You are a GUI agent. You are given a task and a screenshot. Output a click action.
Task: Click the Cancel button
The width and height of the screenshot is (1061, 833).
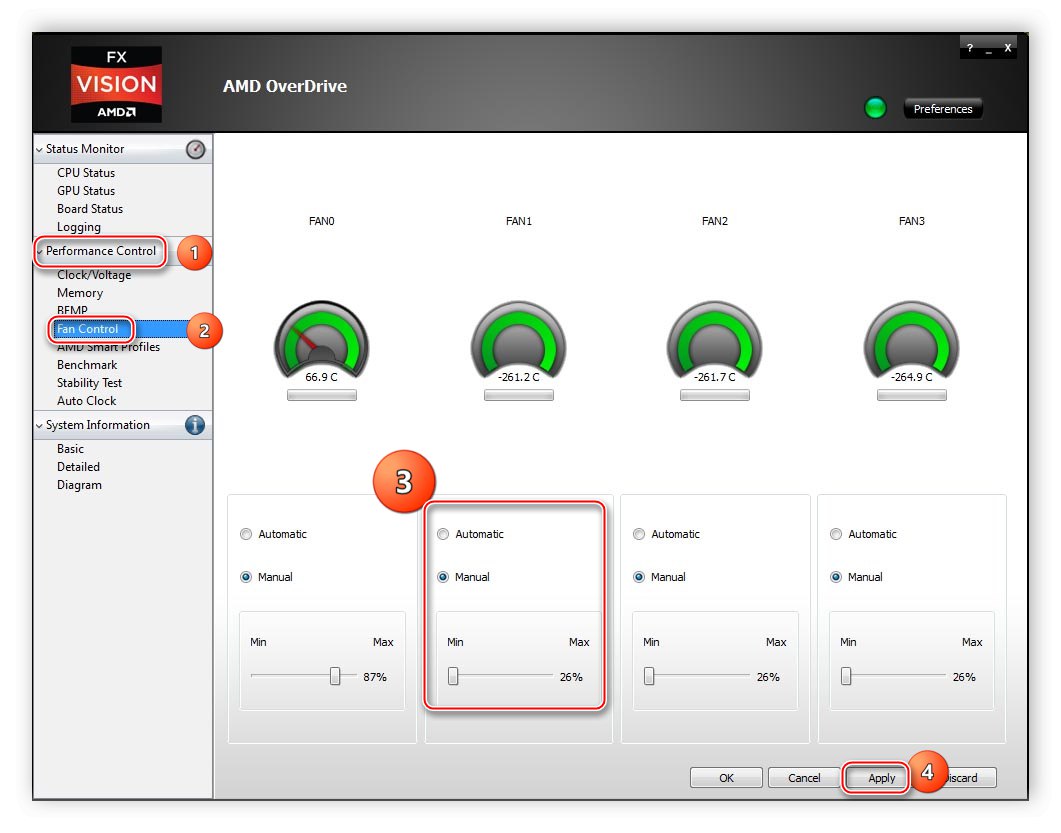click(x=804, y=778)
